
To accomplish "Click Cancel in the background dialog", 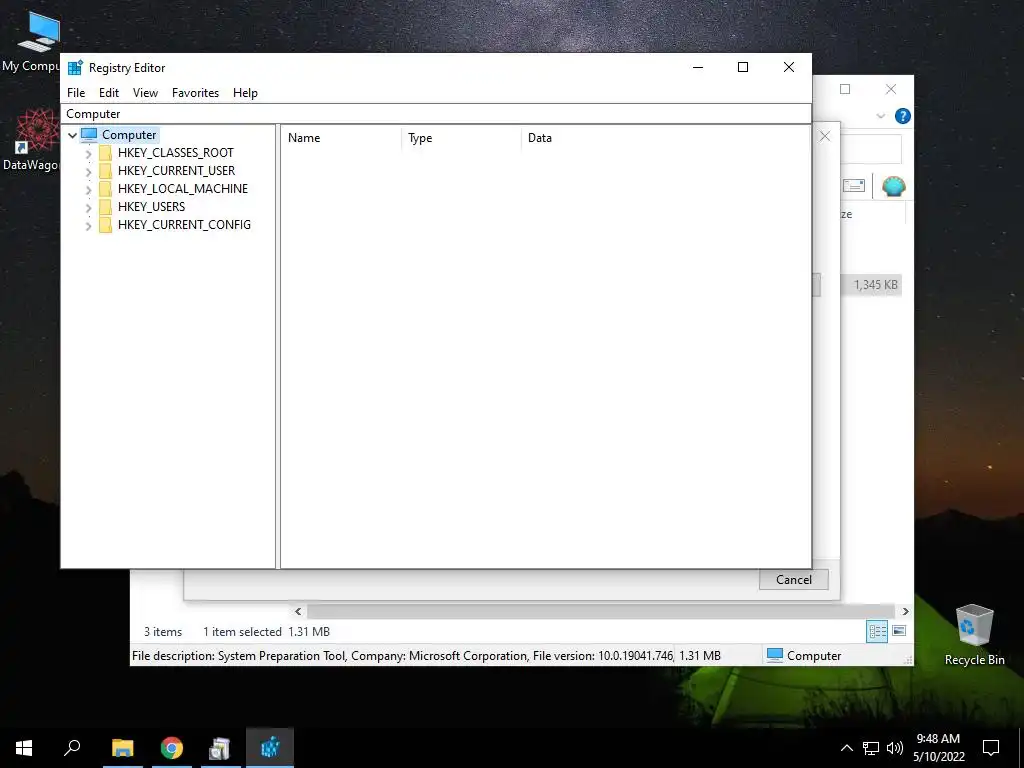I will click(x=793, y=579).
